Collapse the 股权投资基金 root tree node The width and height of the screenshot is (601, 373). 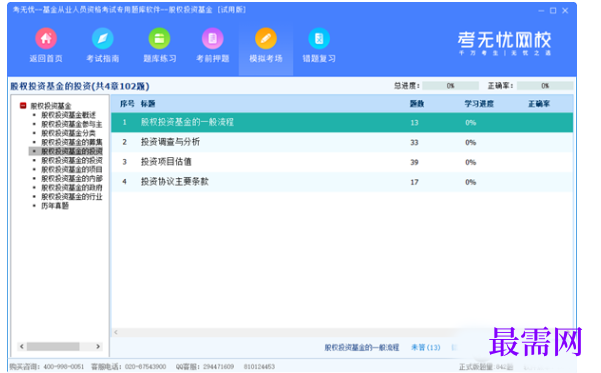tap(23, 105)
